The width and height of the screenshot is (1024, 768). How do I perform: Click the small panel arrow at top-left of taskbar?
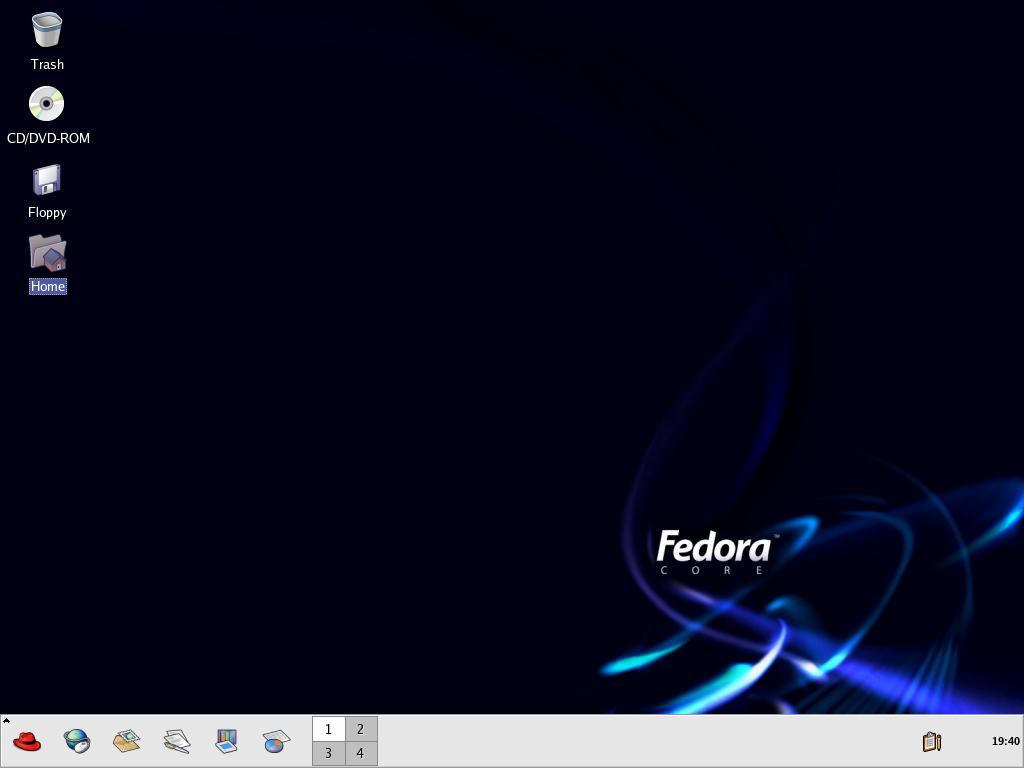6,720
